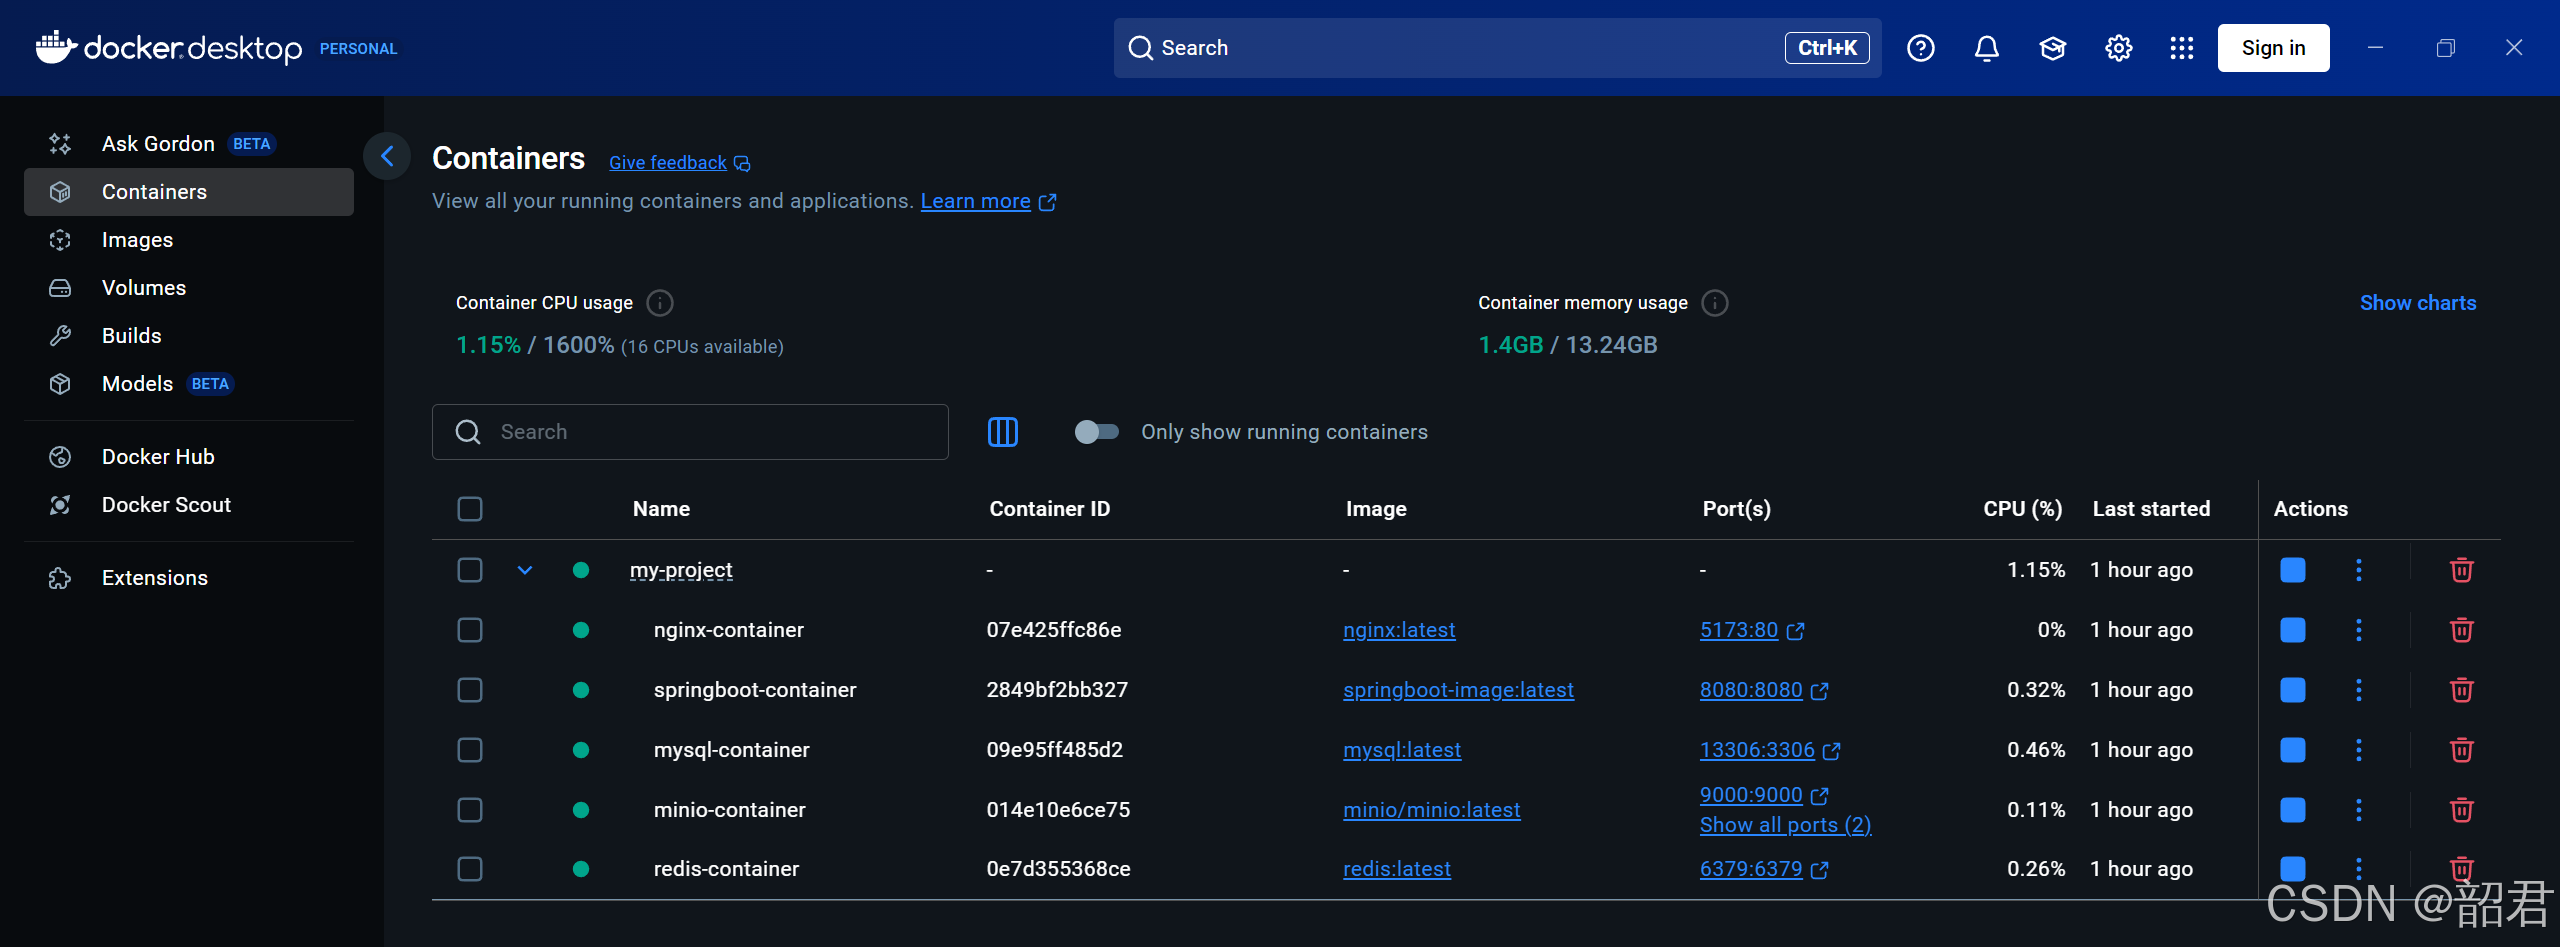2560x947 pixels.
Task: Open the mysql:latest image link
Action: (1402, 750)
